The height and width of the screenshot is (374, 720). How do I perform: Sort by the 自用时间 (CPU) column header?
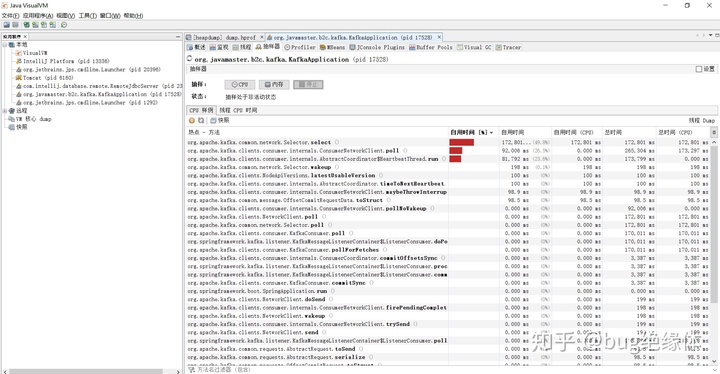[576, 132]
